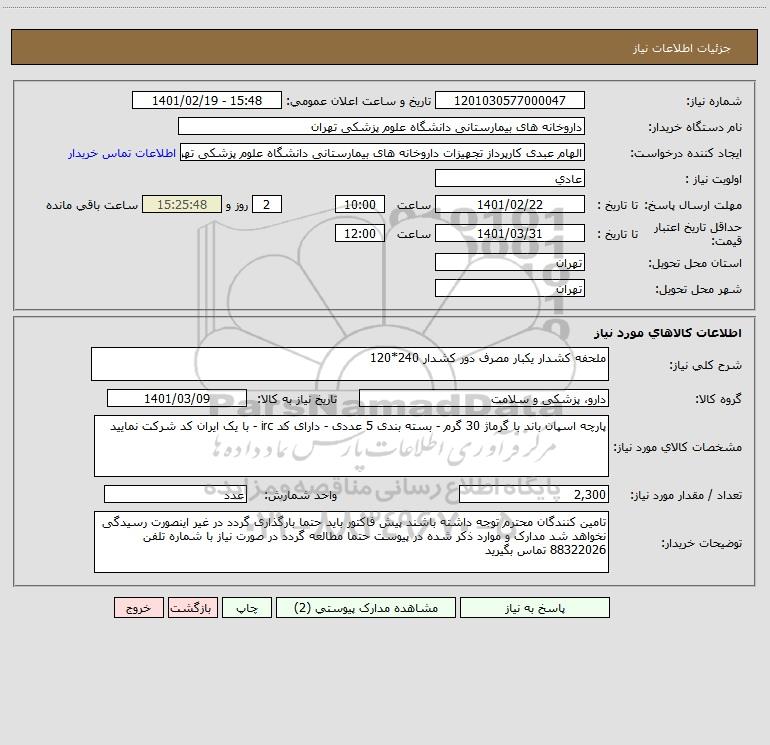
Task: Click the 'تعداد / مقدار مورد نیاز:' label
Action: 686,495
